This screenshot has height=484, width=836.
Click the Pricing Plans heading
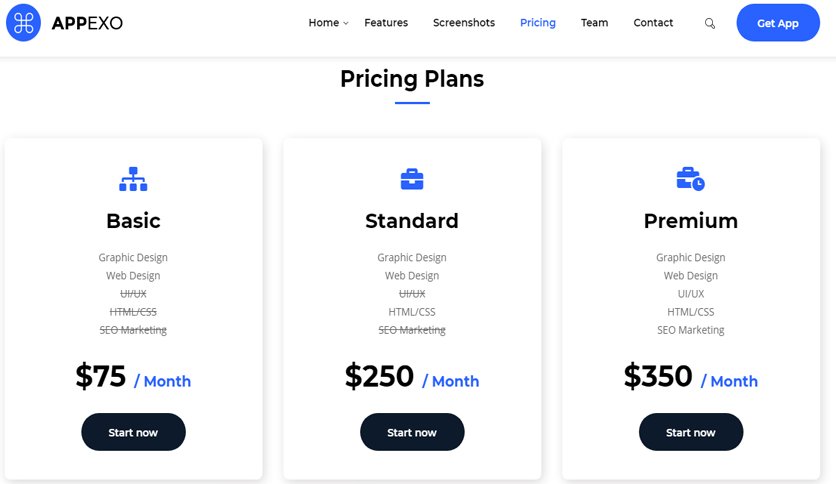(412, 79)
